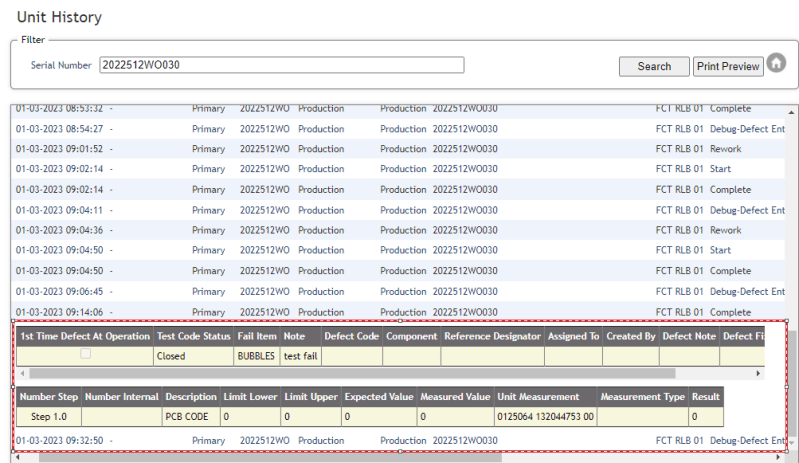Click the Closed status cell
The image size is (799, 463).
coord(194,356)
